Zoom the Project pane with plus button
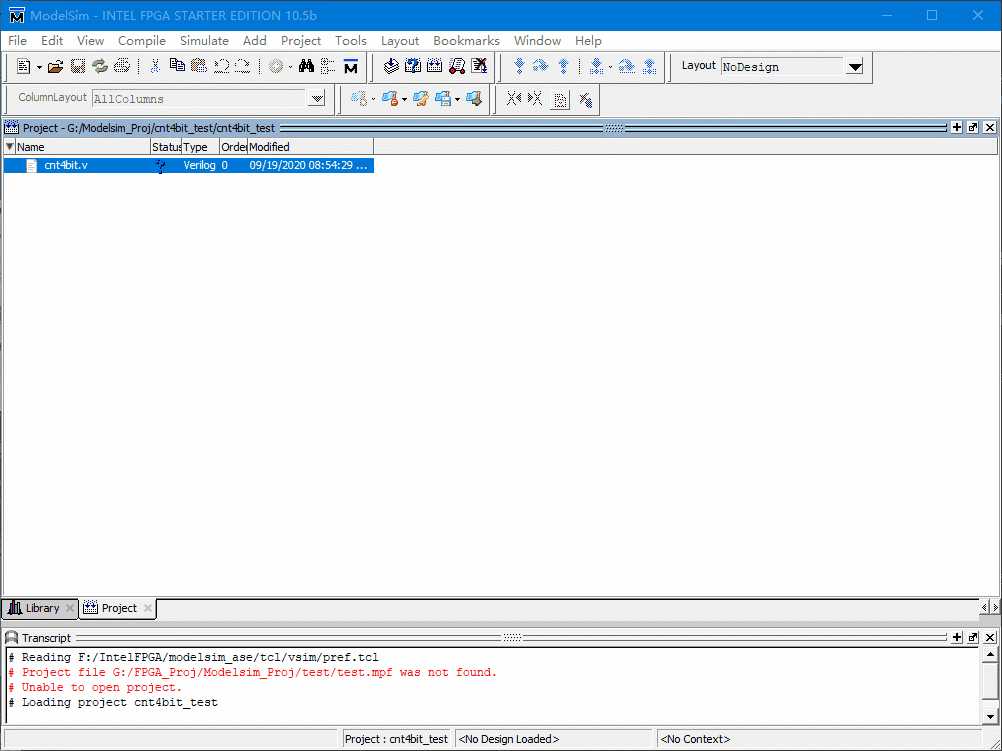Image resolution: width=1002 pixels, height=751 pixels. click(957, 127)
